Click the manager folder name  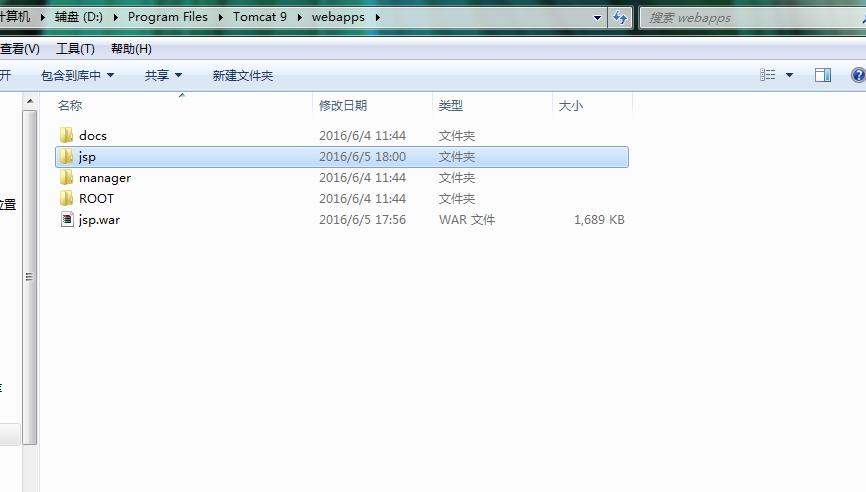click(x=105, y=178)
